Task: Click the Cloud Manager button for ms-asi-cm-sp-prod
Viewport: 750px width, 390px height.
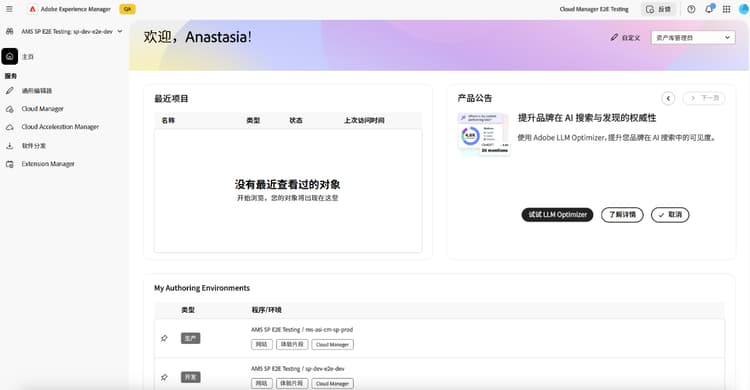Action: tap(332, 344)
